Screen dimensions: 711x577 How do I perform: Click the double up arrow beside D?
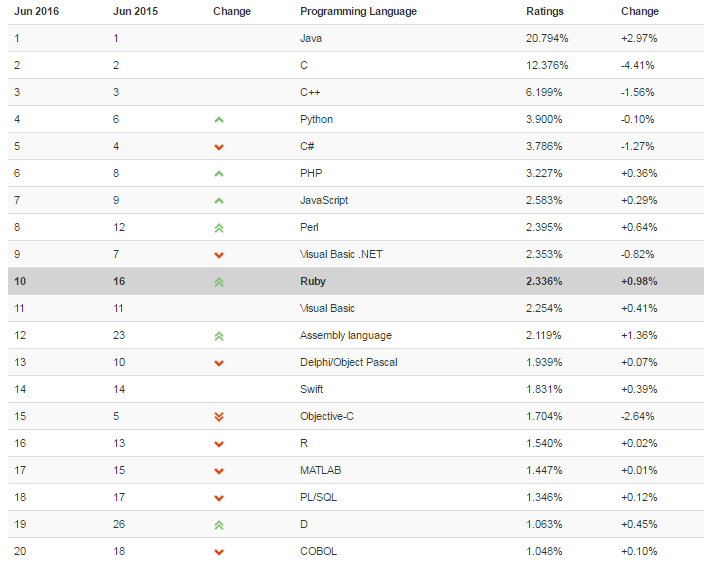pyautogui.click(x=219, y=525)
